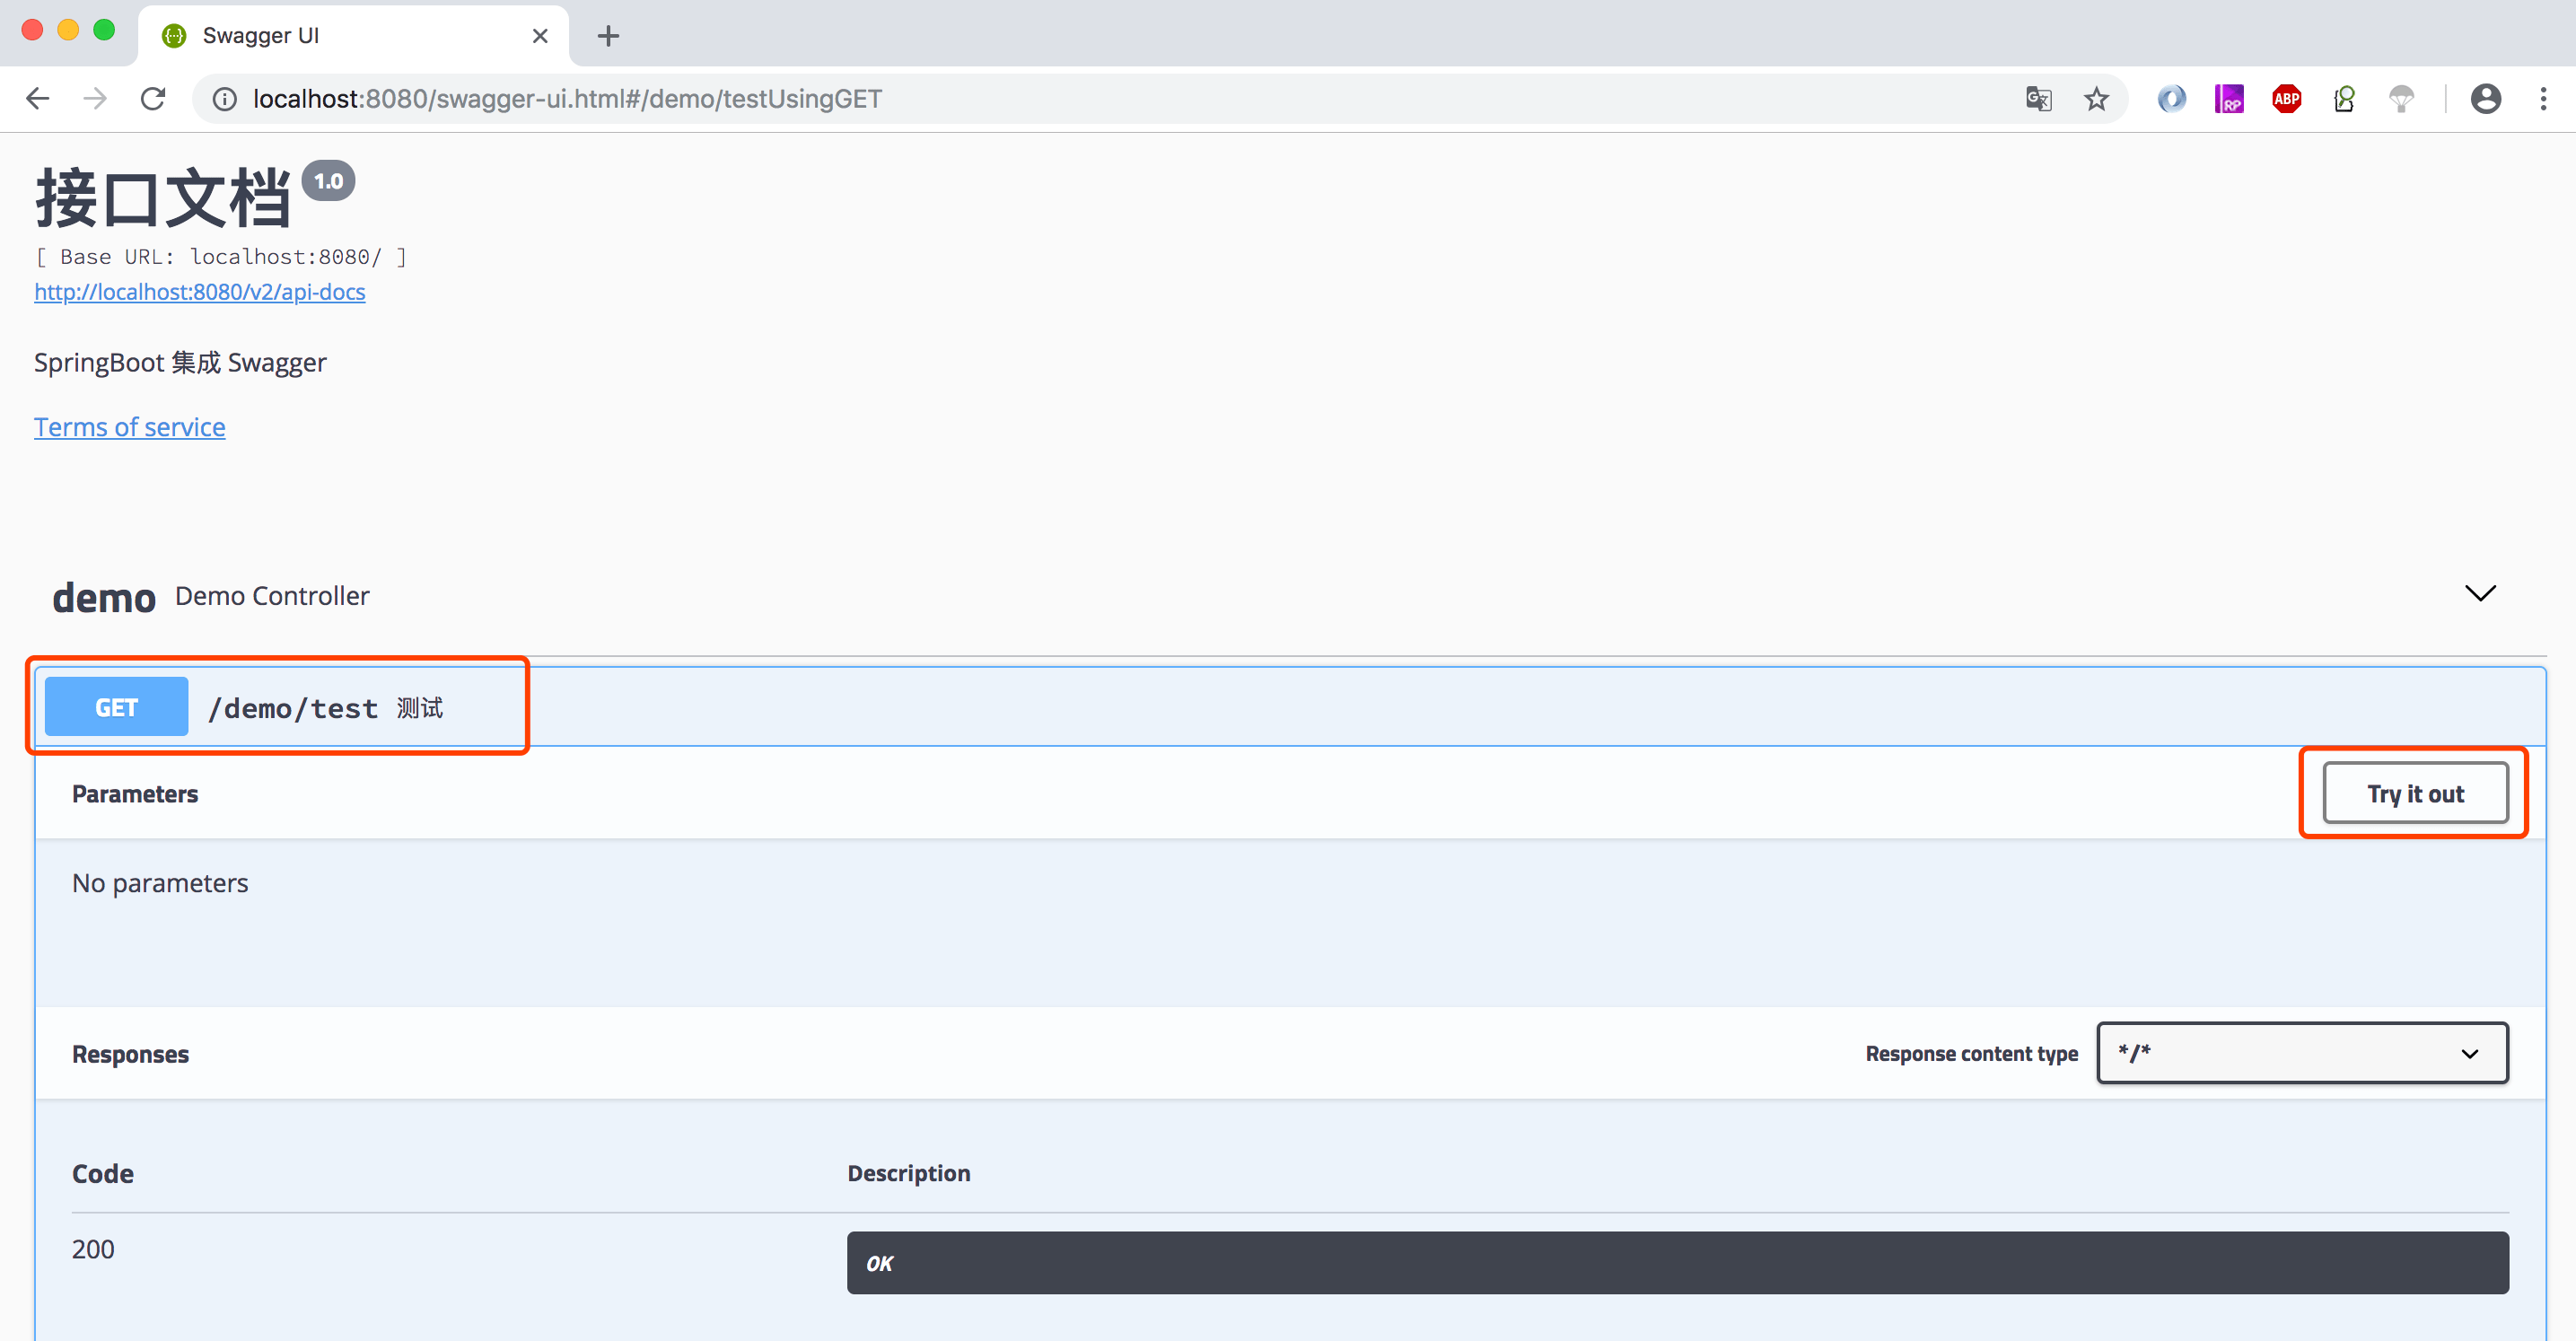Bookmark this page with the star
Screen dimensions: 2576x1341
click(x=2096, y=99)
